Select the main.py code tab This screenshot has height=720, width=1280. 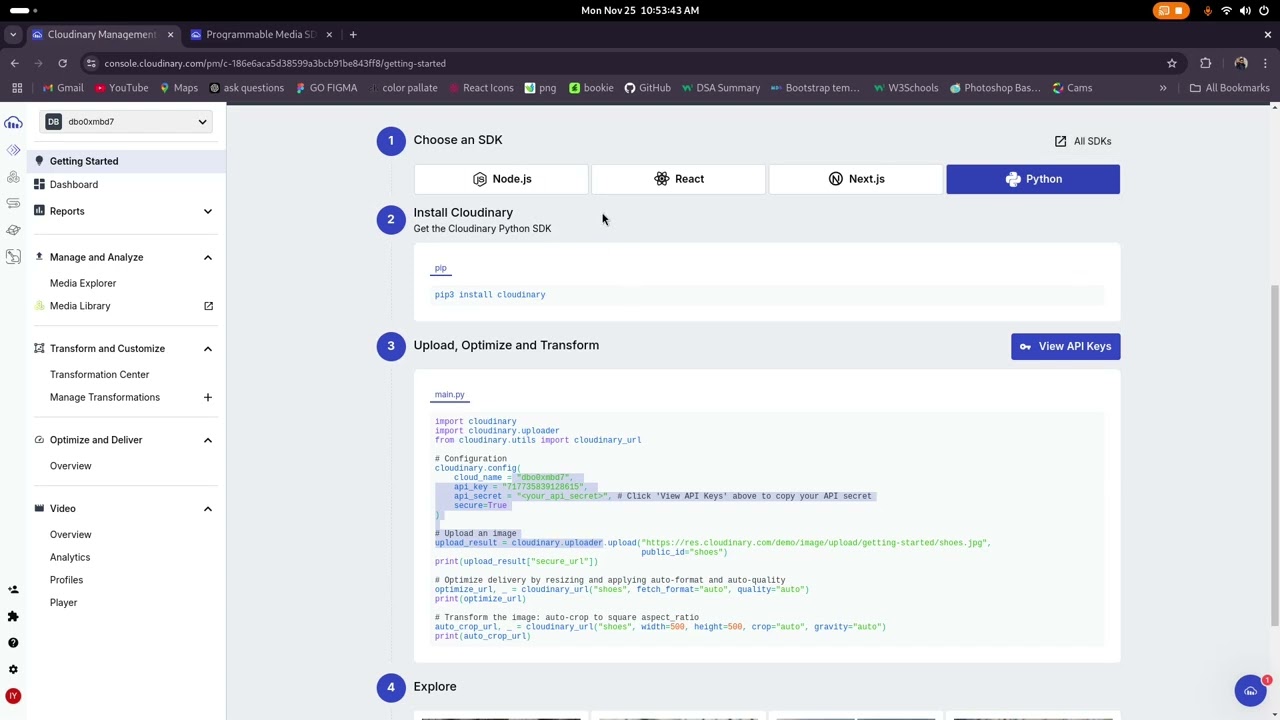coord(450,395)
